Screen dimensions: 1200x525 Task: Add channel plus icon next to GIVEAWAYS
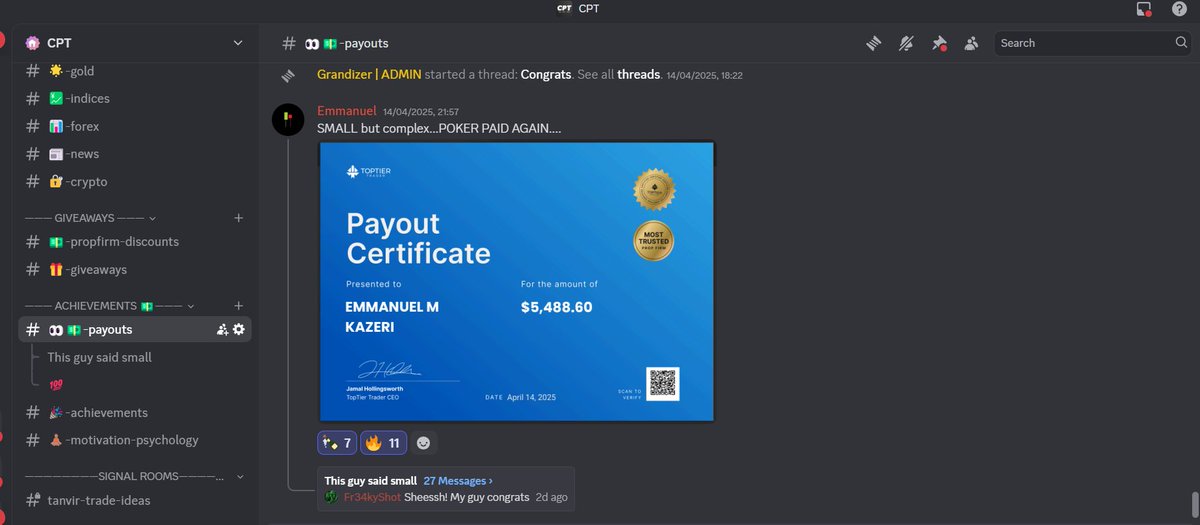click(x=238, y=217)
